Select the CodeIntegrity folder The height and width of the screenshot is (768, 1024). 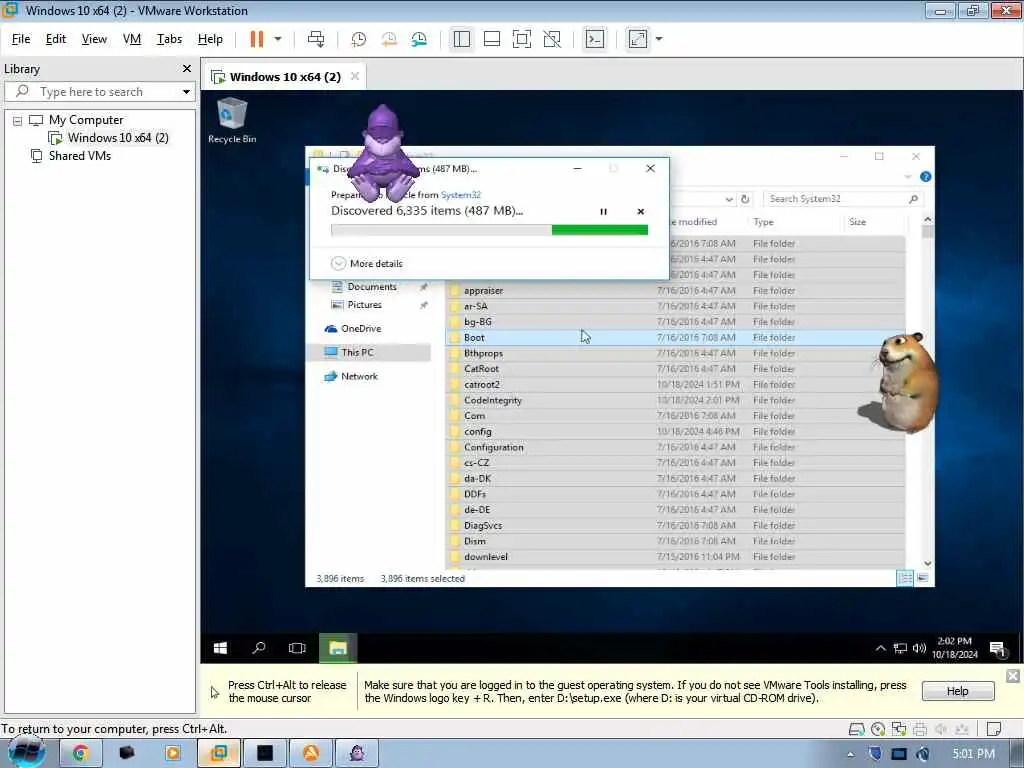coord(492,400)
